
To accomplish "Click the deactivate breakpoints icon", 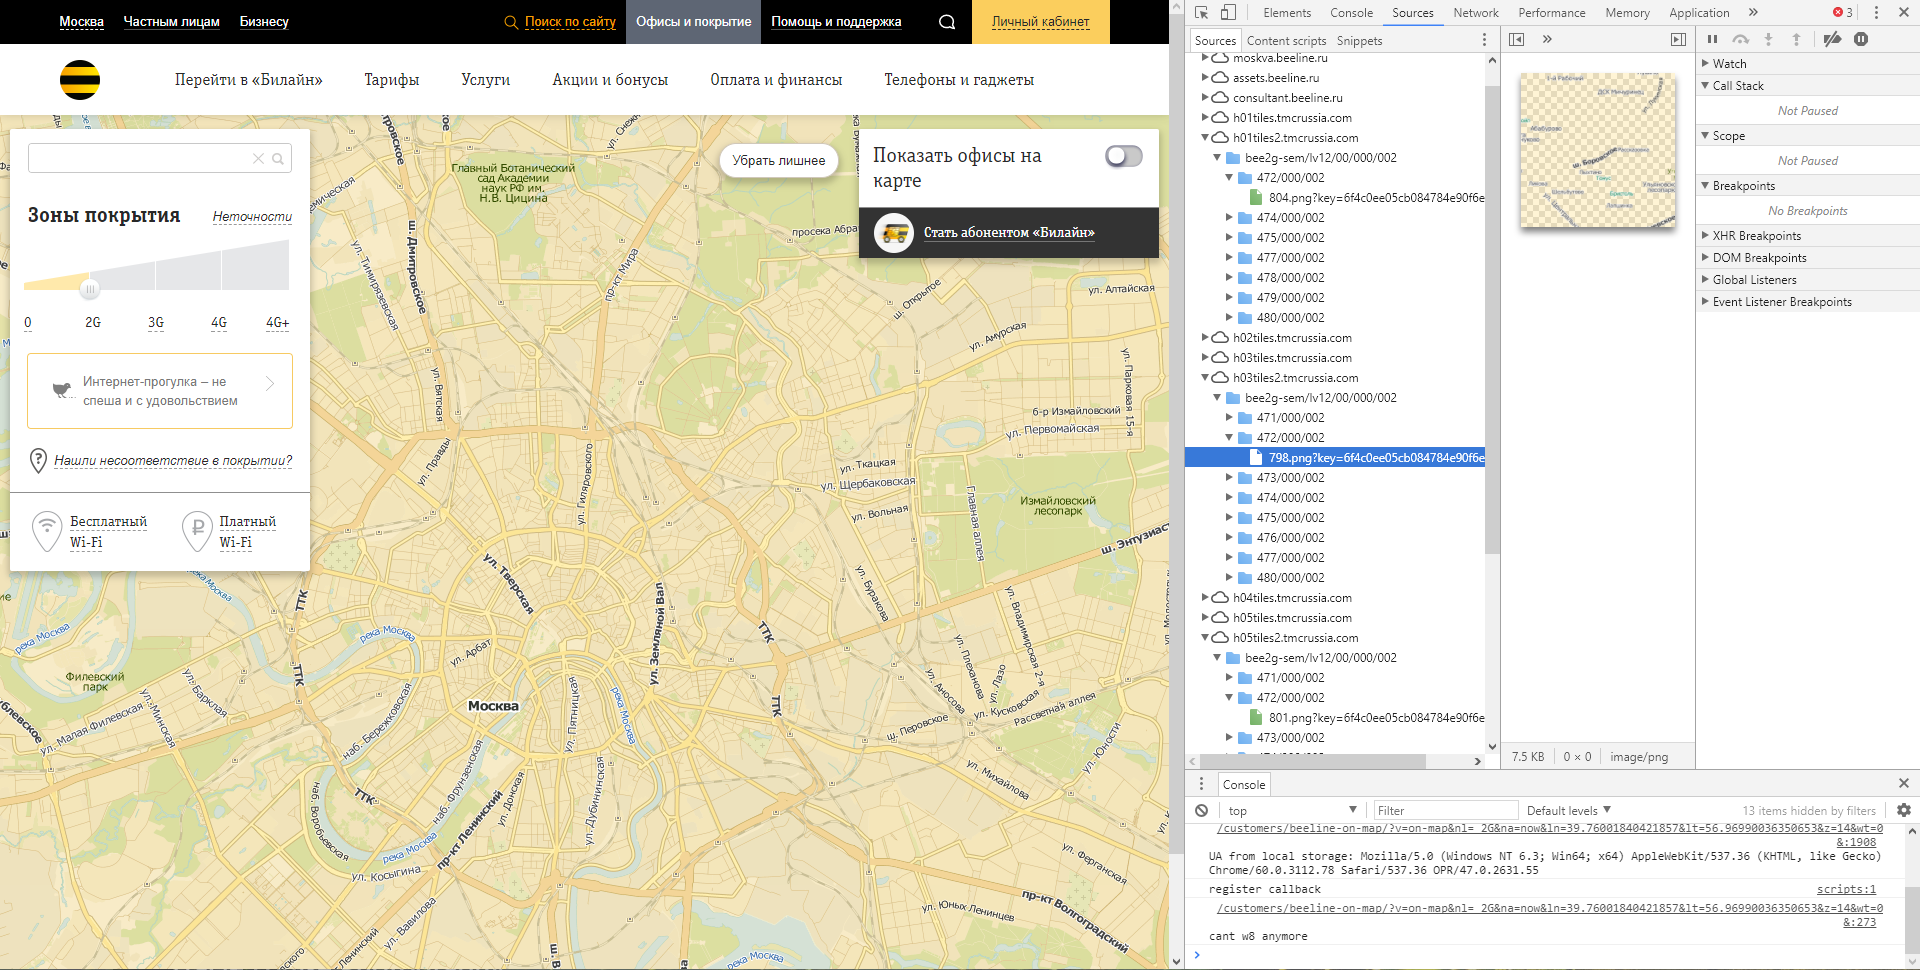I will click(1832, 39).
